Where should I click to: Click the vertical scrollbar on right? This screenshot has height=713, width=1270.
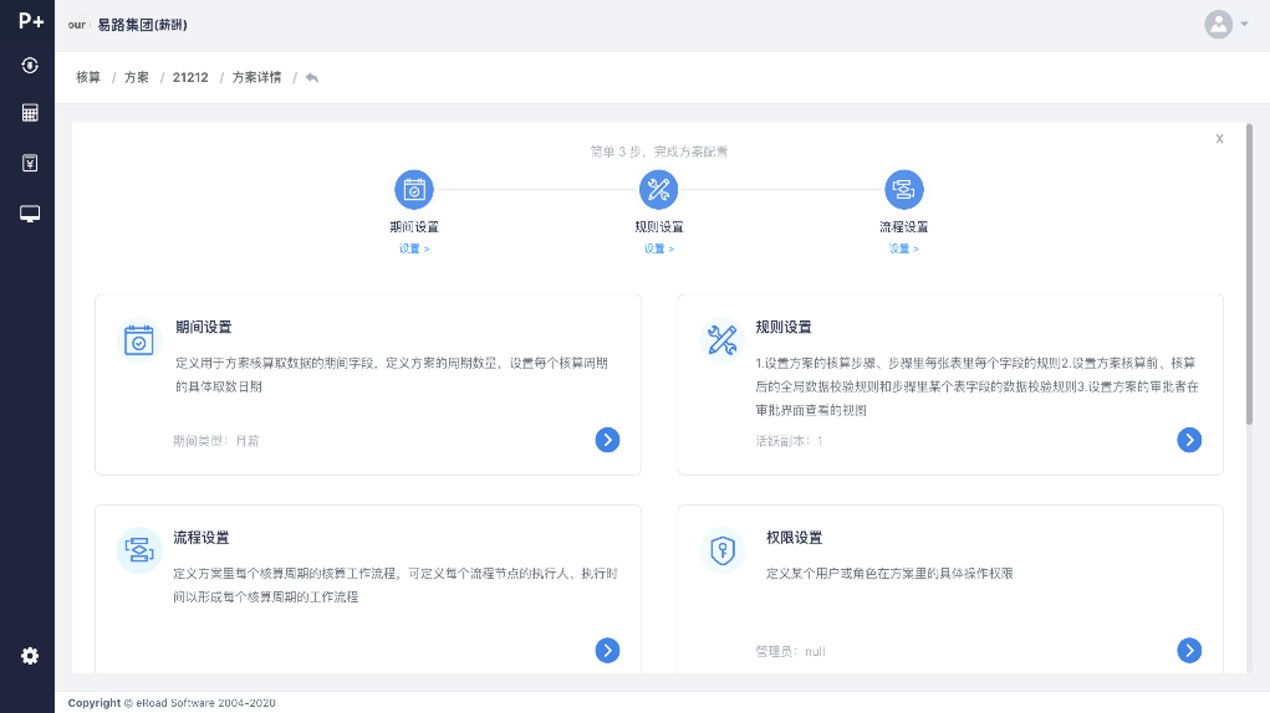pos(1249,275)
